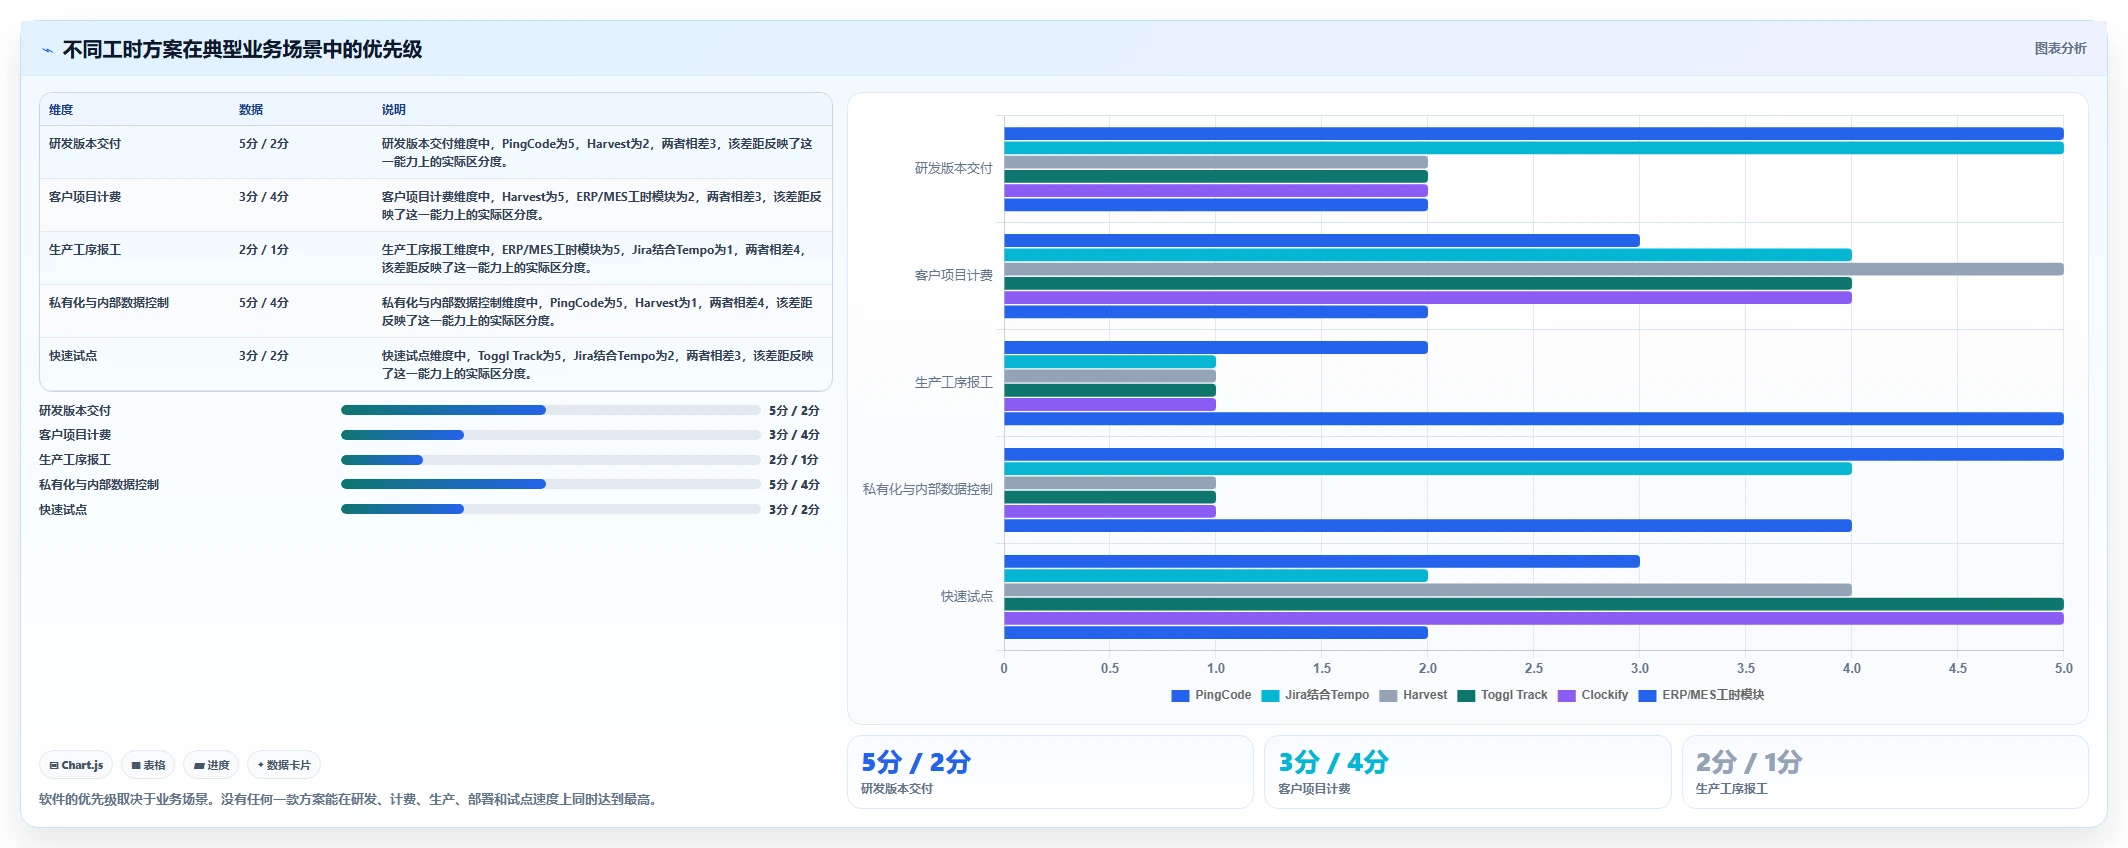Click the 客户项目计费 y-axis label in chart
The width and height of the screenshot is (2128, 848).
[954, 276]
